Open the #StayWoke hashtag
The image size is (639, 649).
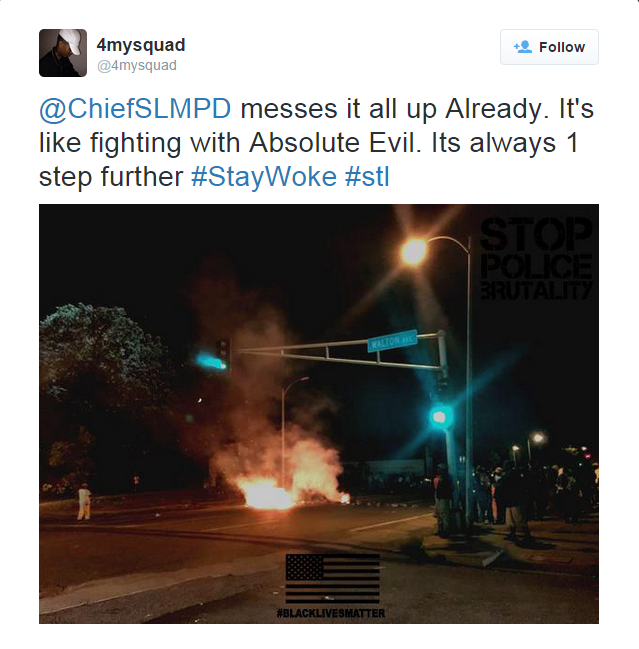coord(264,177)
